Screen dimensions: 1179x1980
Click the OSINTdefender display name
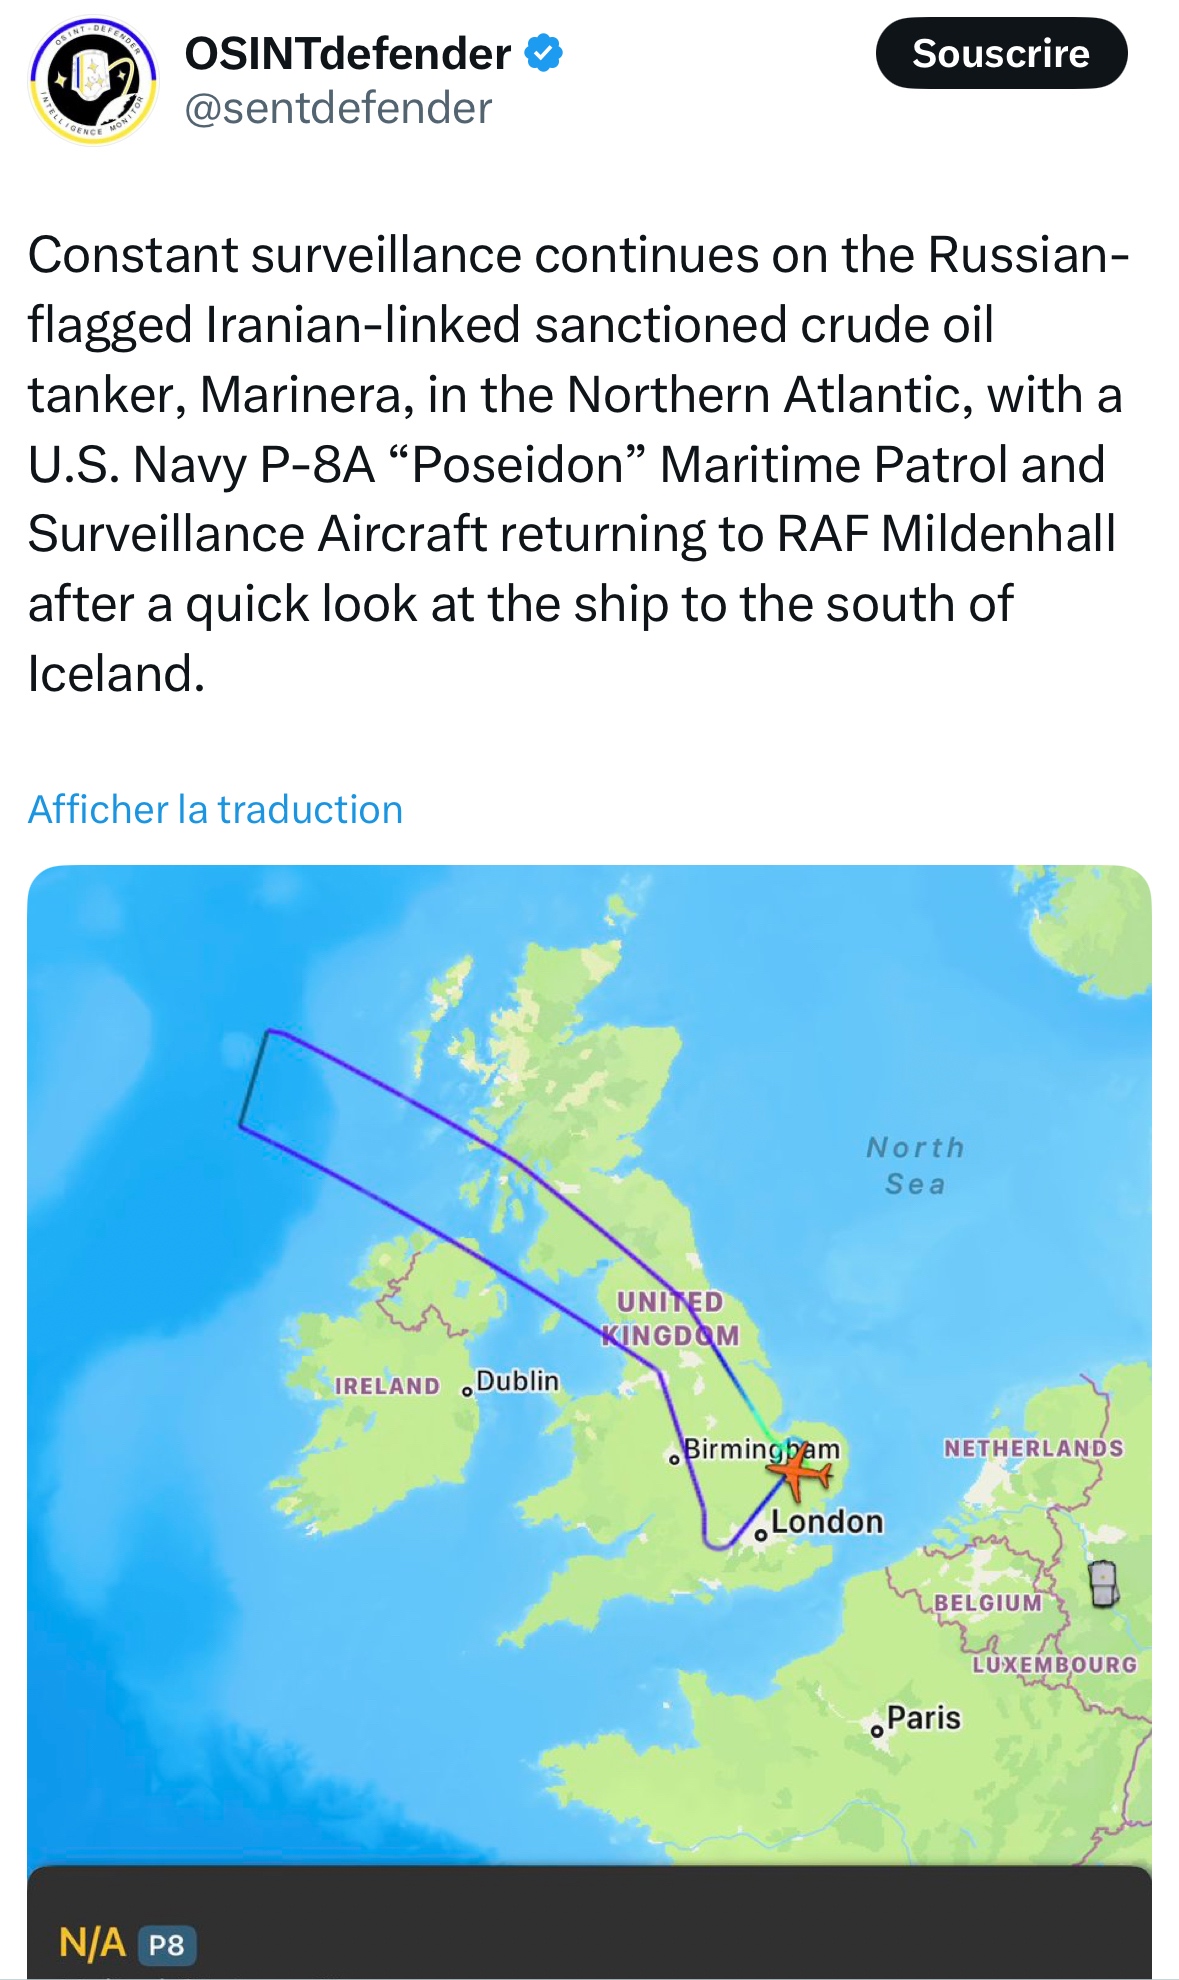347,53
